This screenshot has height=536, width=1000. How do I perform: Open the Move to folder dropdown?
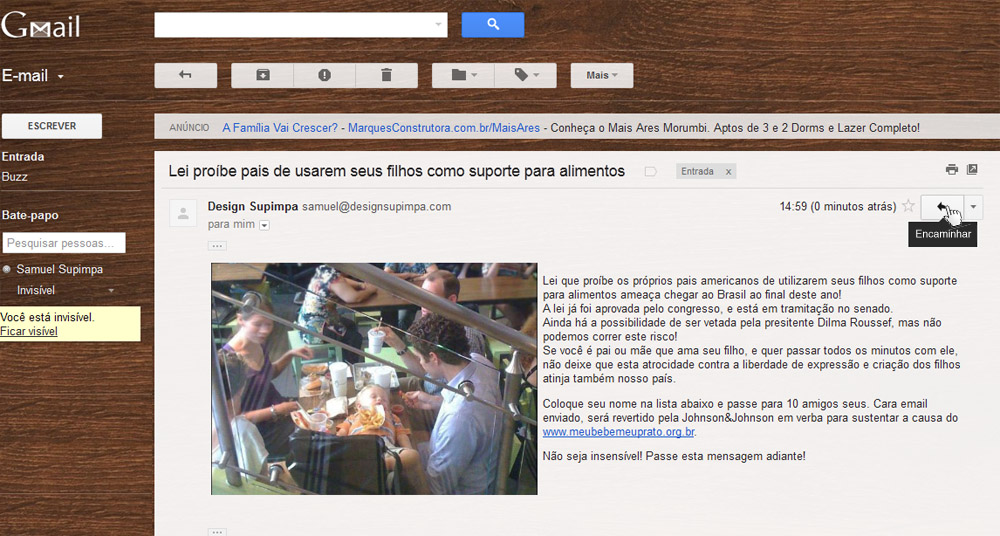463,75
